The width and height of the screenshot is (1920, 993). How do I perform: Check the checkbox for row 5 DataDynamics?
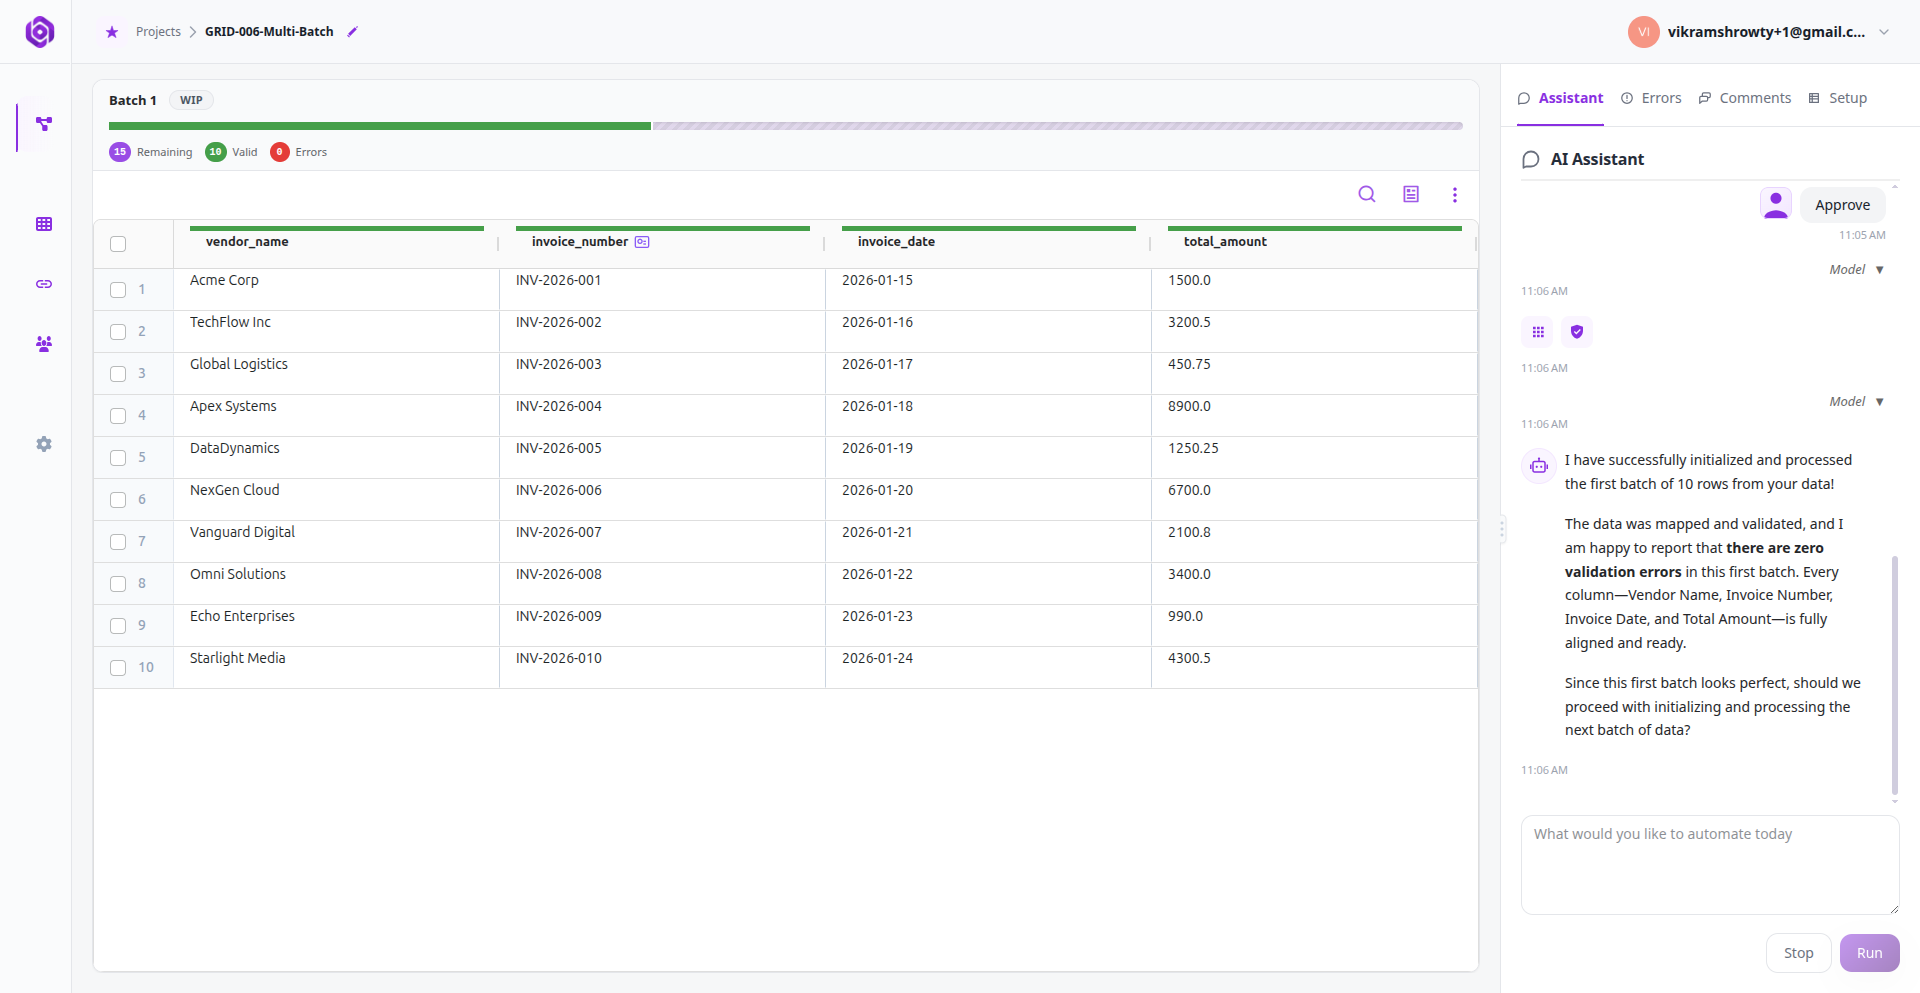pyautogui.click(x=118, y=458)
